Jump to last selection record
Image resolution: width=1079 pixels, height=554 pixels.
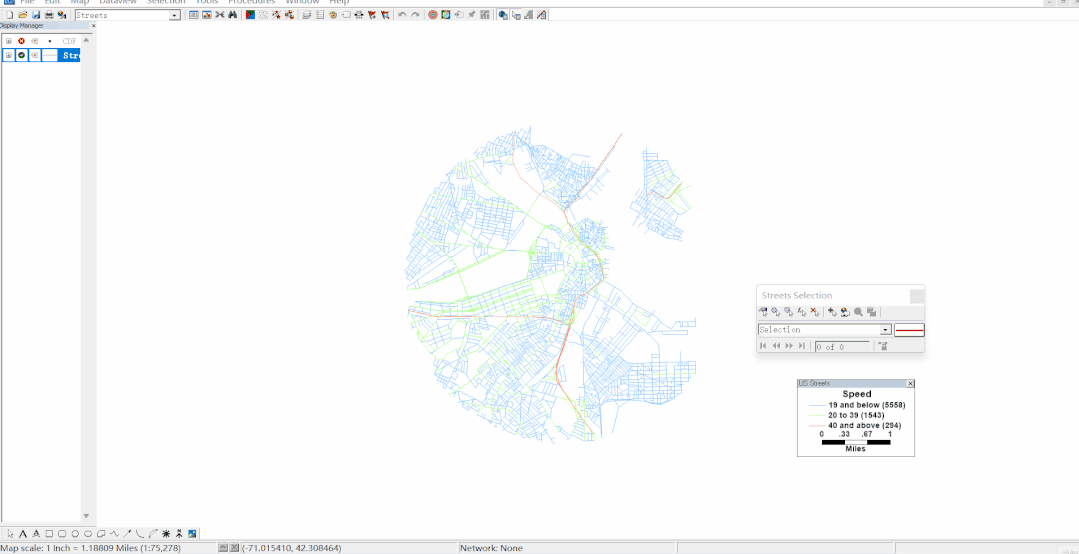(802, 346)
